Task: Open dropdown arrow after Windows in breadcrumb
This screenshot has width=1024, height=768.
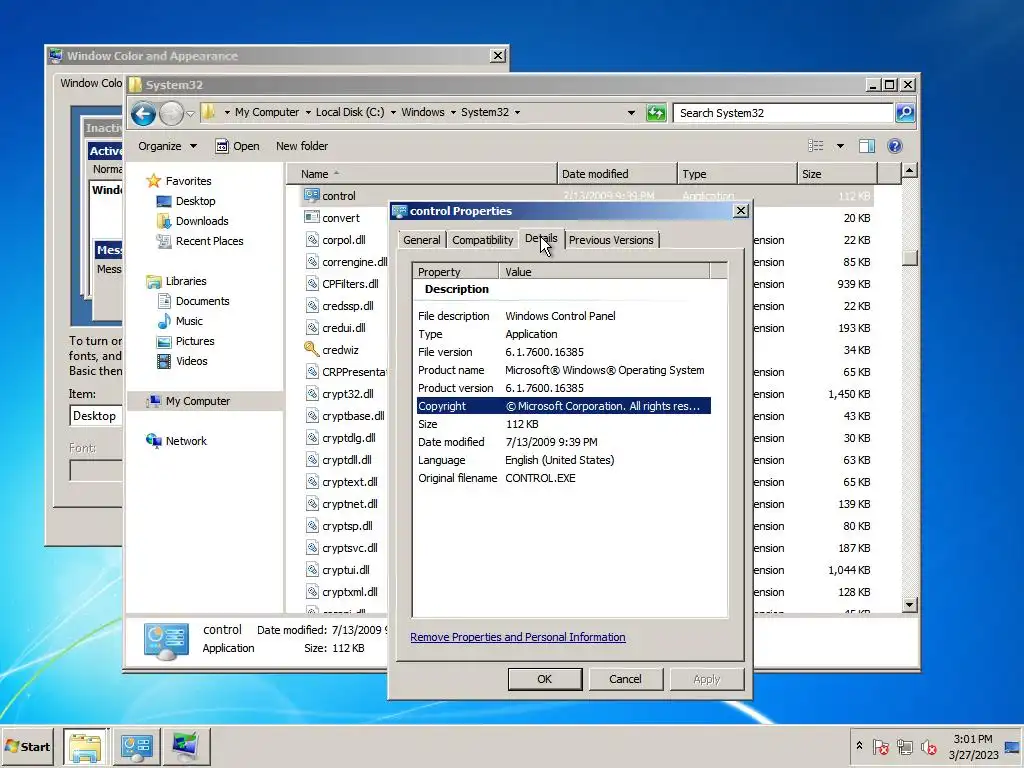Action: (x=453, y=113)
